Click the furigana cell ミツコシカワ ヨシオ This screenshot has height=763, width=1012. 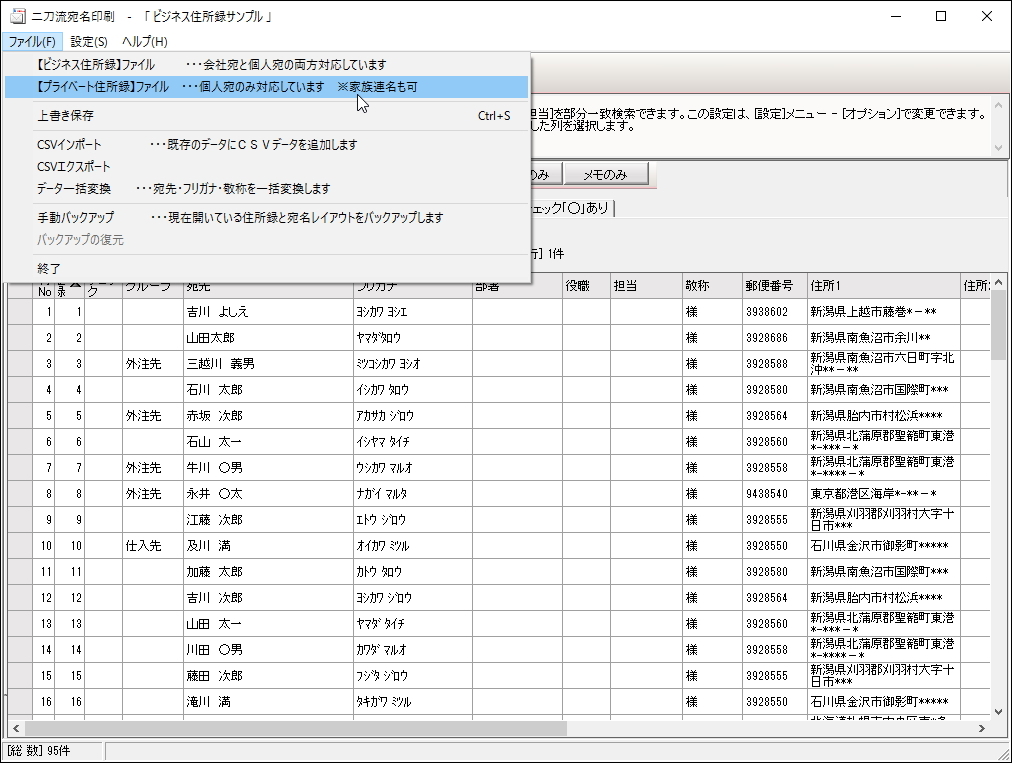click(413, 364)
